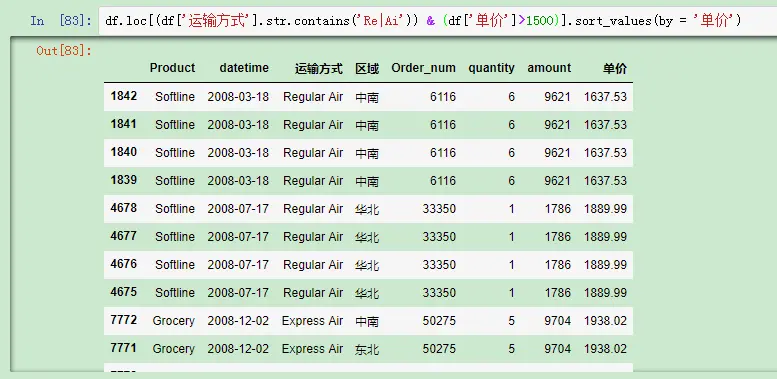This screenshot has height=379, width=777.
Task: Click order number 33350 in row 4678
Action: click(x=440, y=209)
